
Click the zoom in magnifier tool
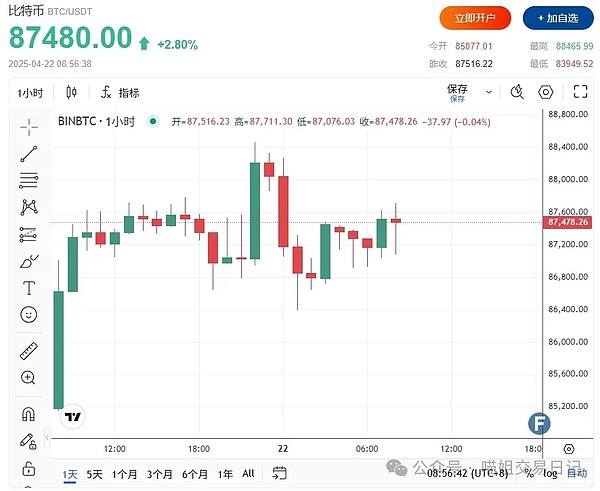point(28,377)
